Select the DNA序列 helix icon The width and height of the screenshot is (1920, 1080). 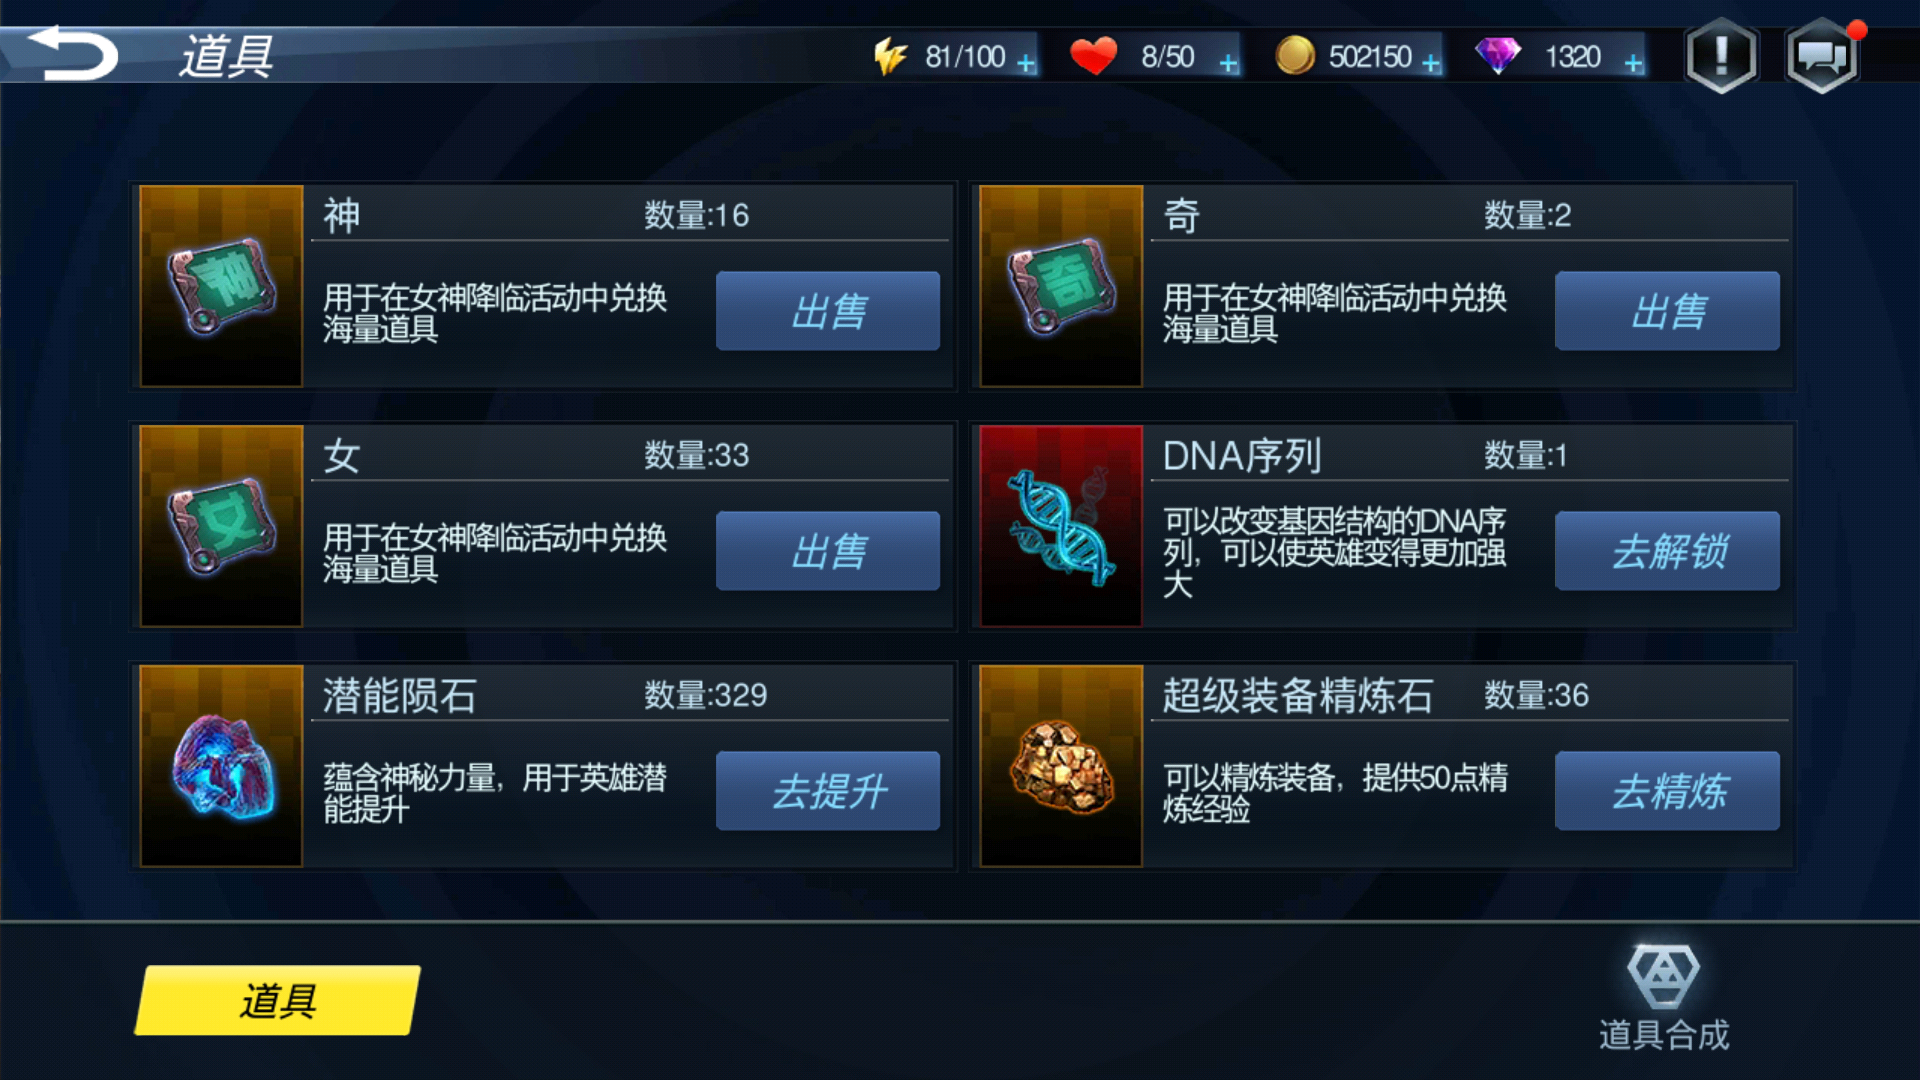click(1061, 526)
